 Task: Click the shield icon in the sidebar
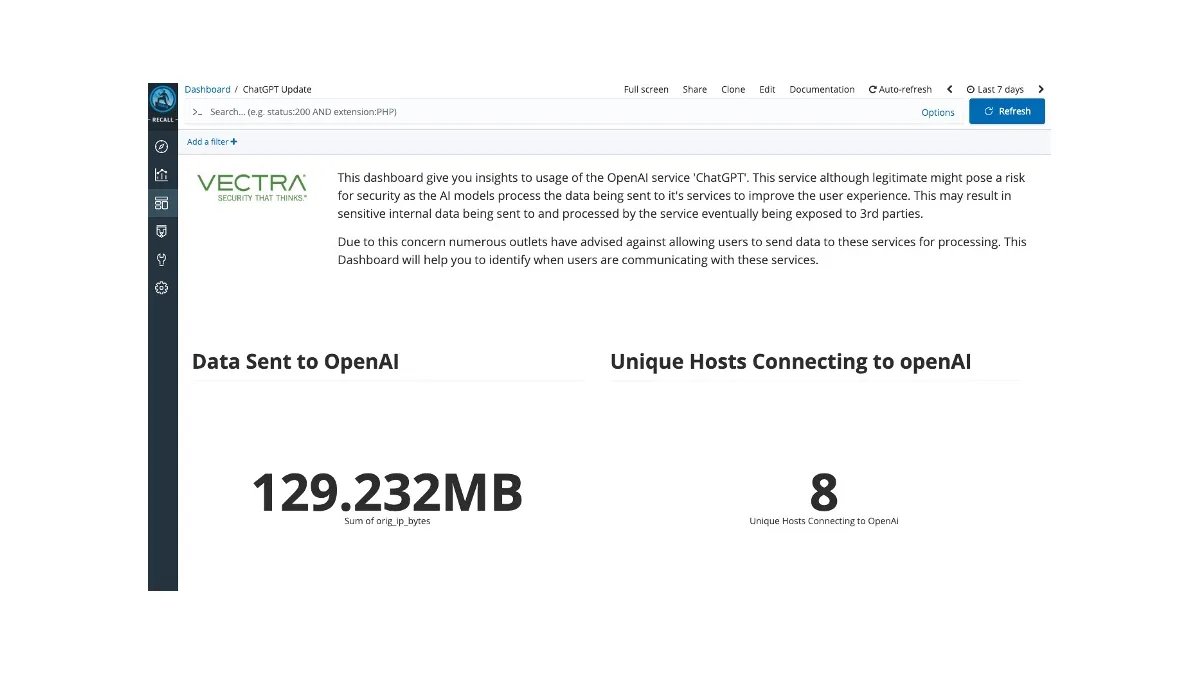tap(161, 231)
